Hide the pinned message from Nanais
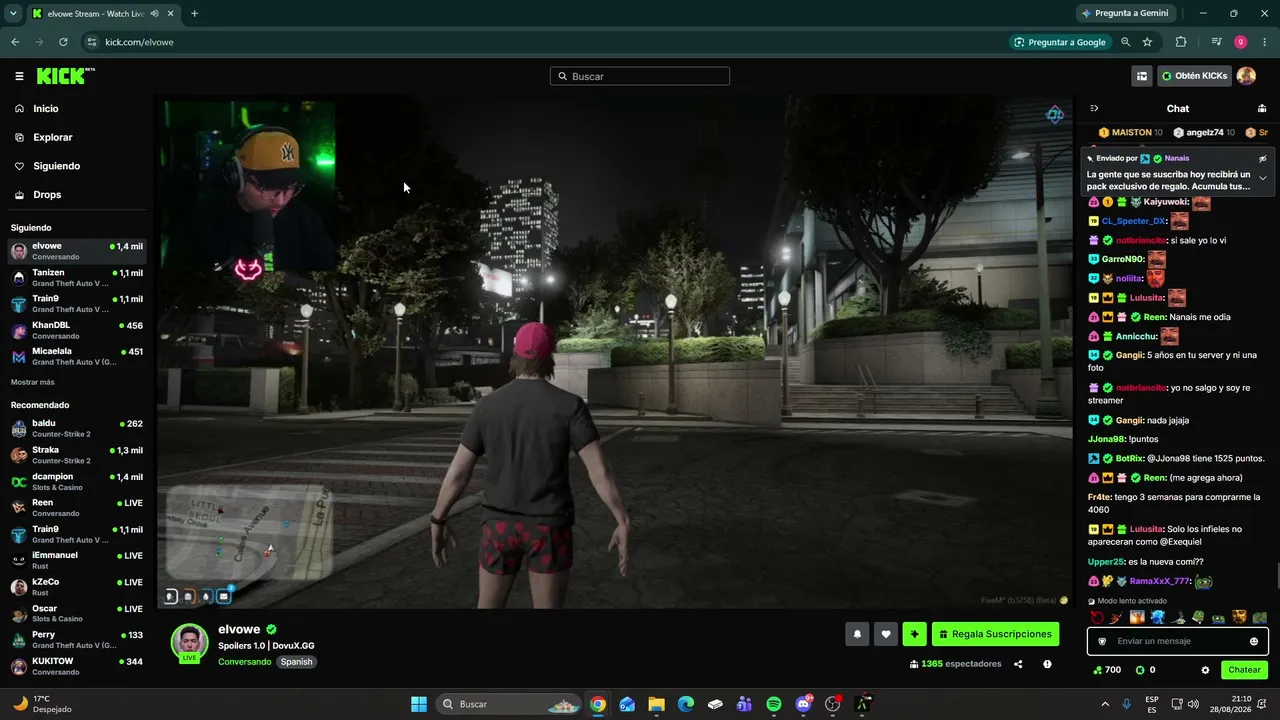The height and width of the screenshot is (720, 1280). 1262,158
